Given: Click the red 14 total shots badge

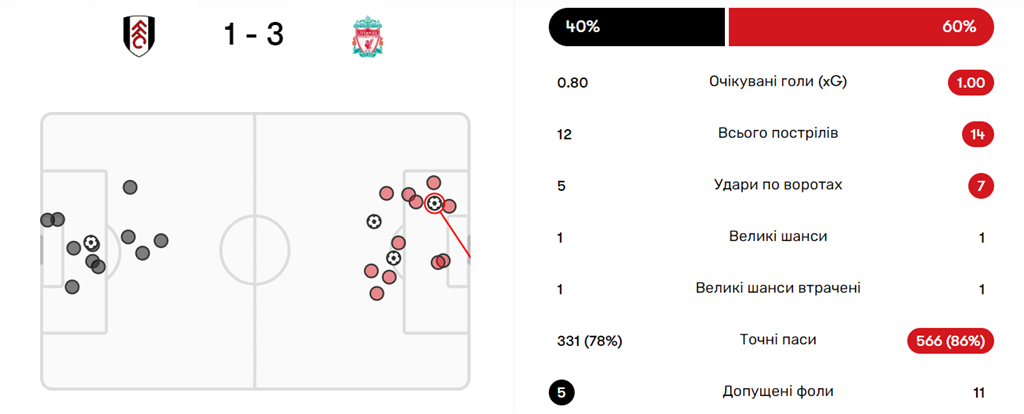Looking at the screenshot, I should 978,135.
